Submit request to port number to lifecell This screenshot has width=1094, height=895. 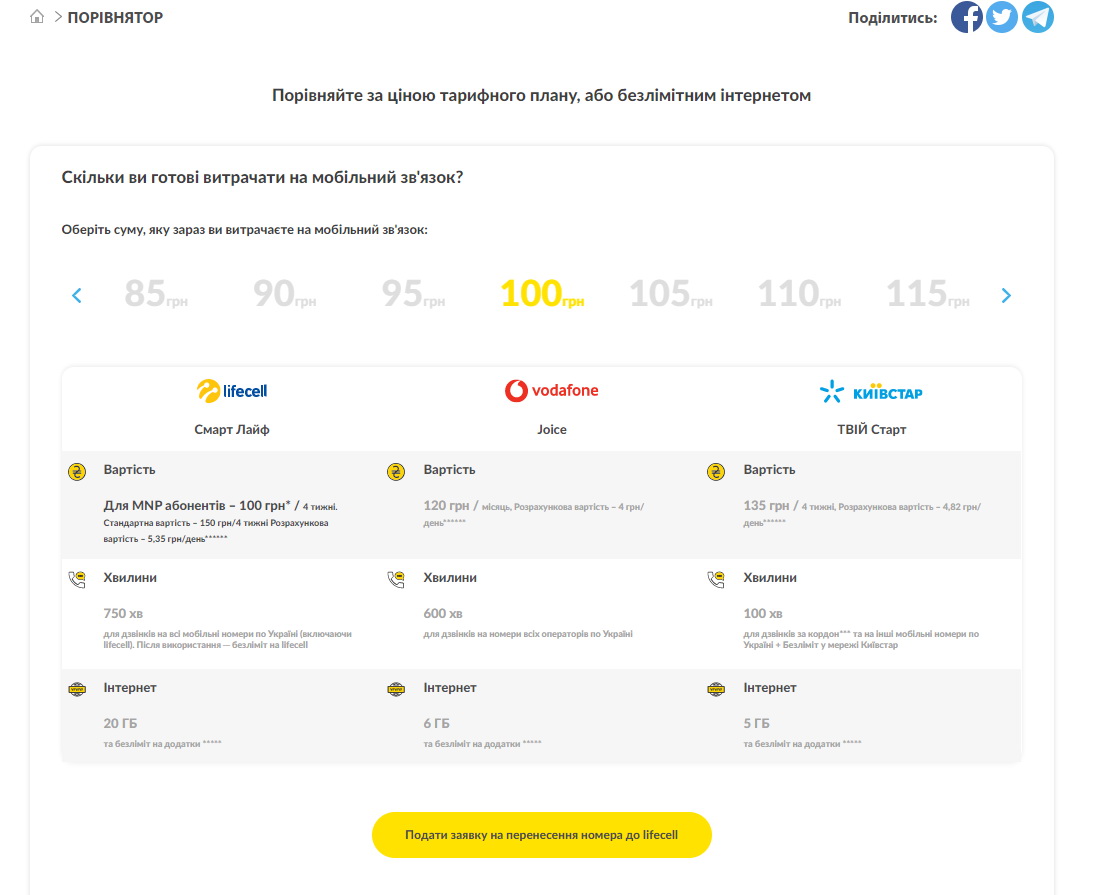[541, 835]
